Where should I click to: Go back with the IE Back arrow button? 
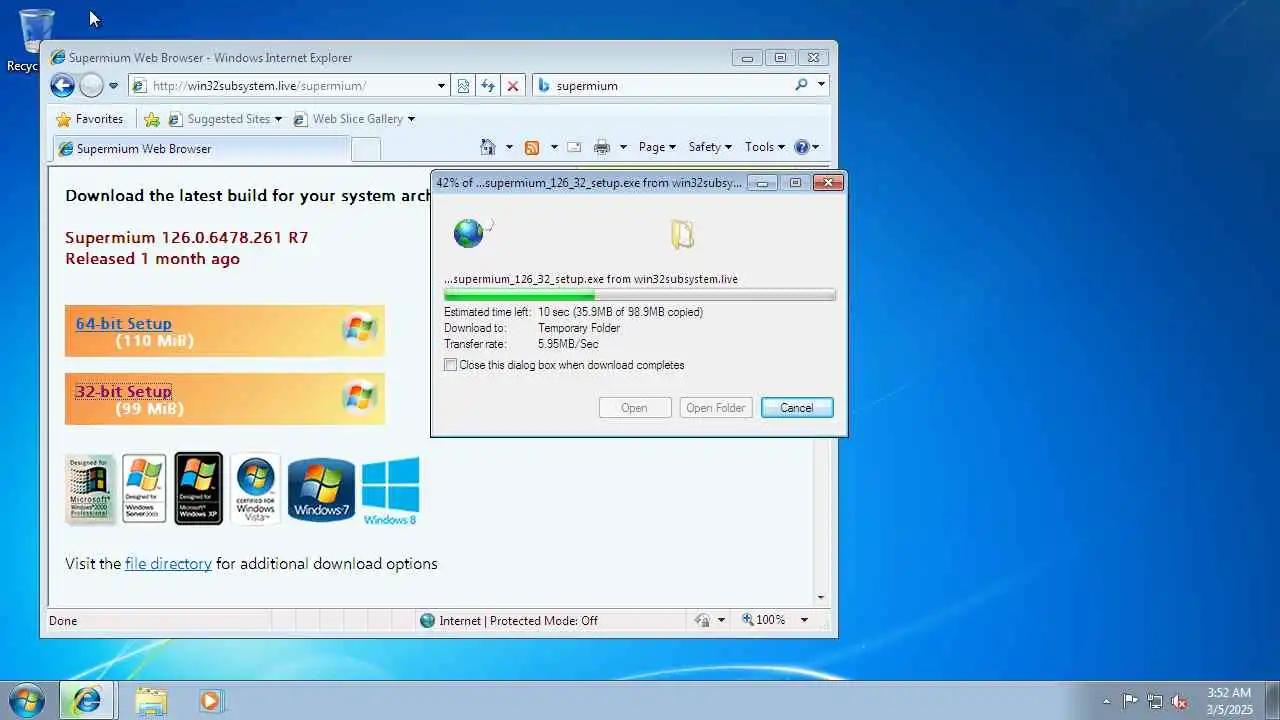click(62, 86)
